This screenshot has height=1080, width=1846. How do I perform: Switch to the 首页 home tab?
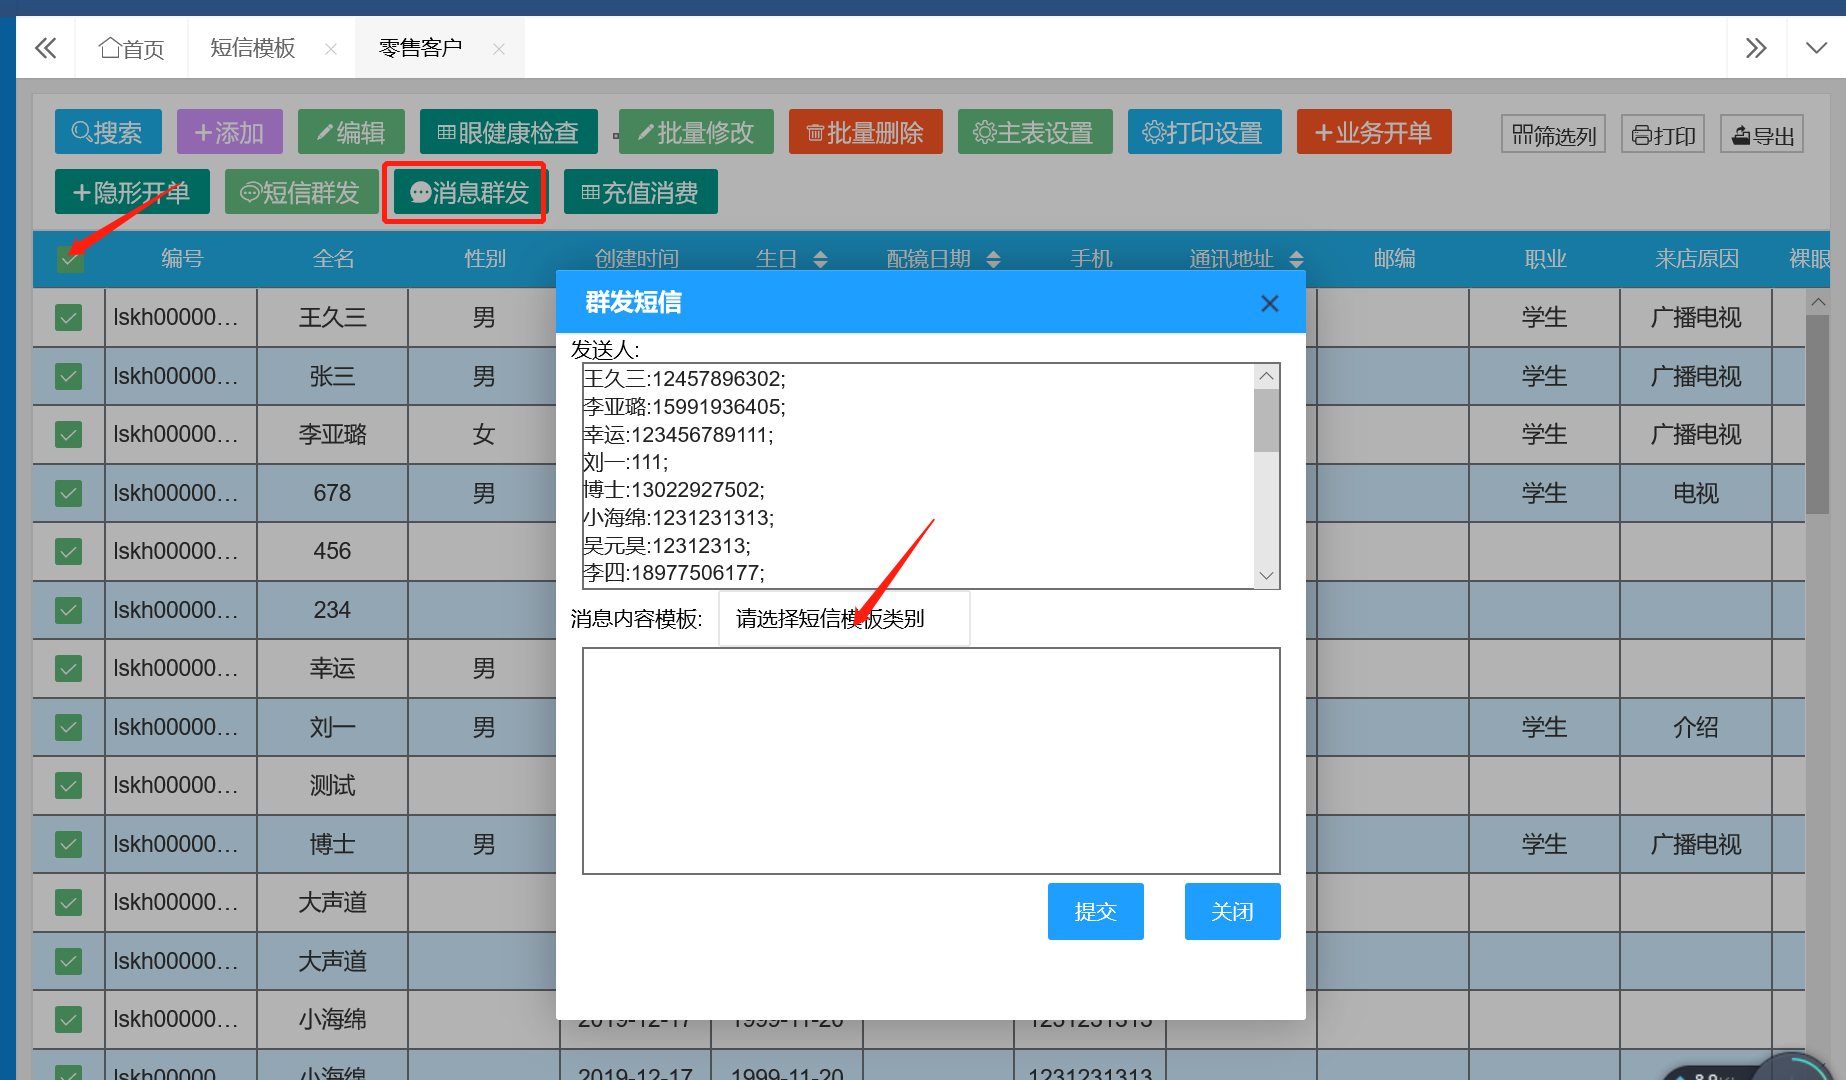[132, 48]
